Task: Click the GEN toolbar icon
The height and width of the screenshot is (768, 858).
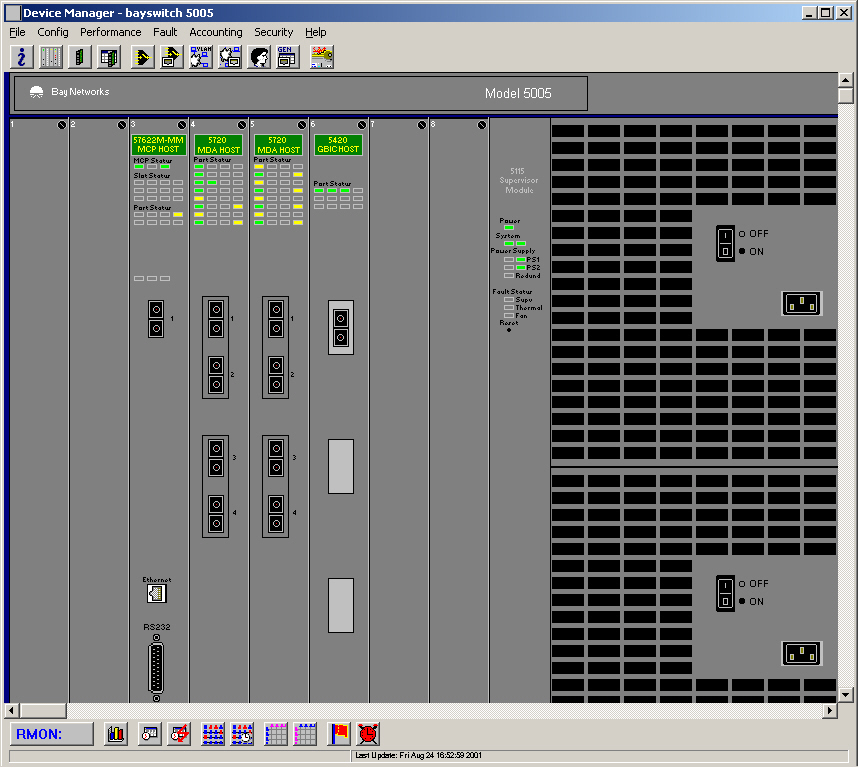Action: [x=288, y=57]
